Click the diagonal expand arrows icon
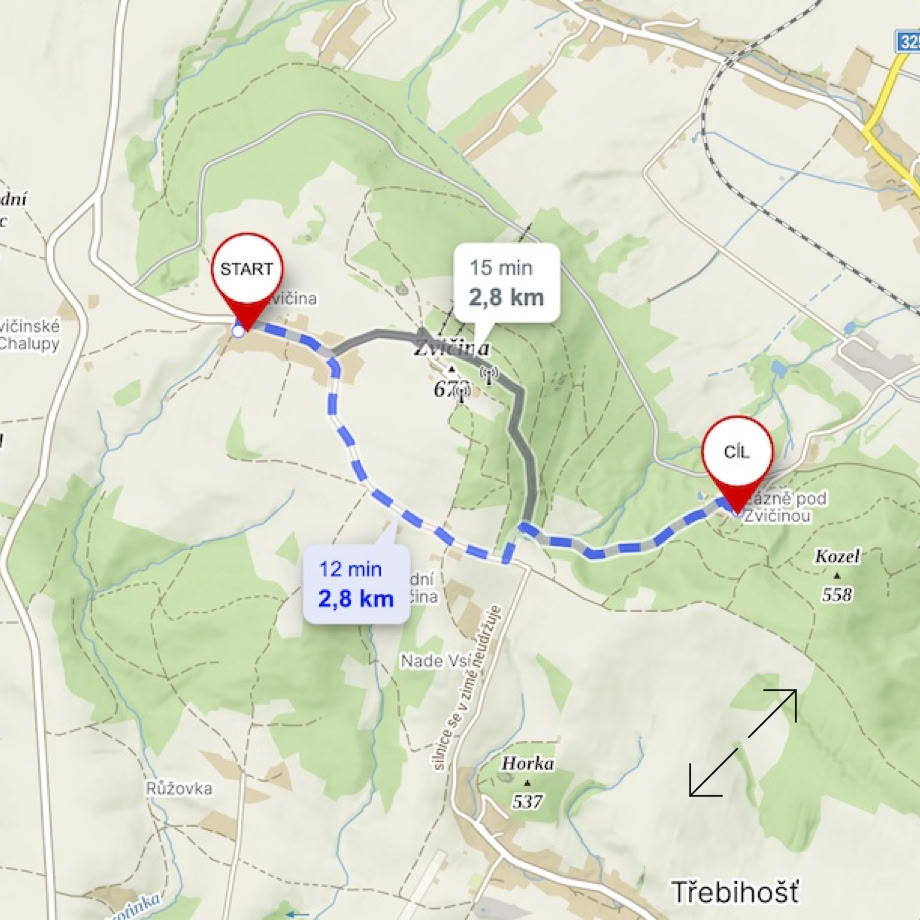This screenshot has height=920, width=920. 743,742
